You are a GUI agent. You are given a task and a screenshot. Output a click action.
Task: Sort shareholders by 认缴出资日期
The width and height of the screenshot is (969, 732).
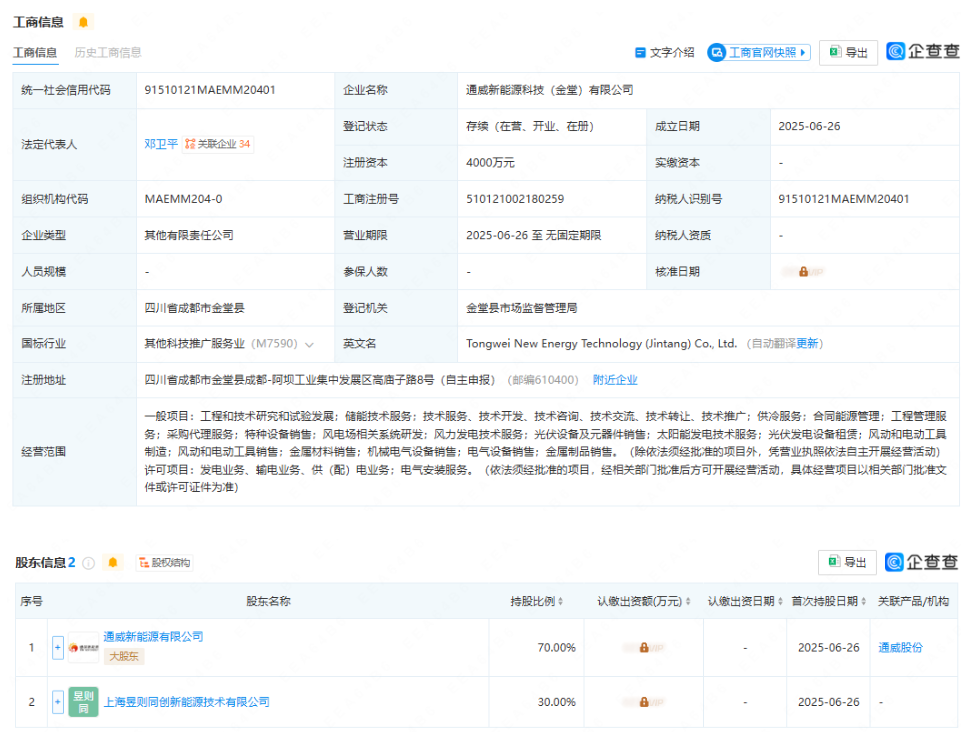click(780, 601)
